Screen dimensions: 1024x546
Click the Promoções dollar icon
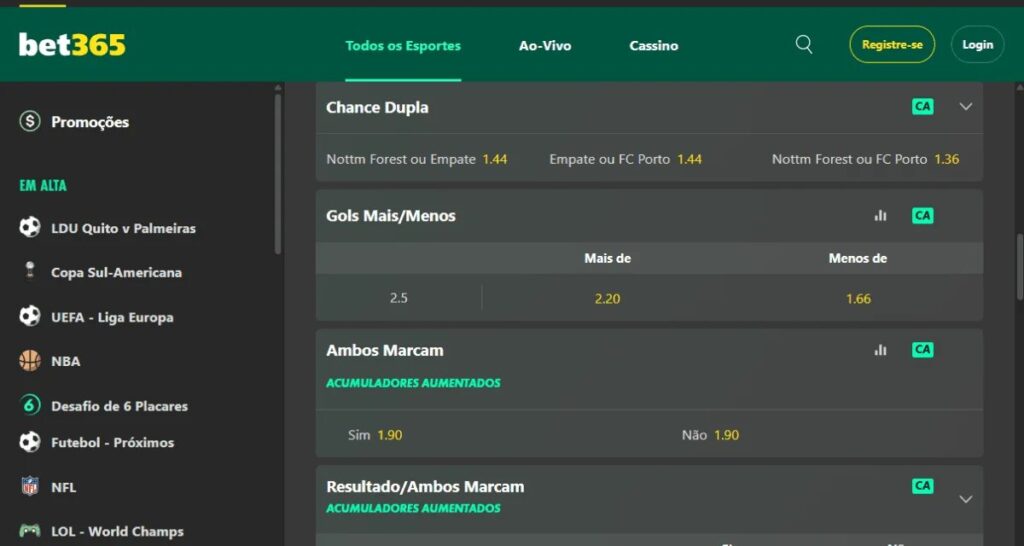pyautogui.click(x=30, y=122)
